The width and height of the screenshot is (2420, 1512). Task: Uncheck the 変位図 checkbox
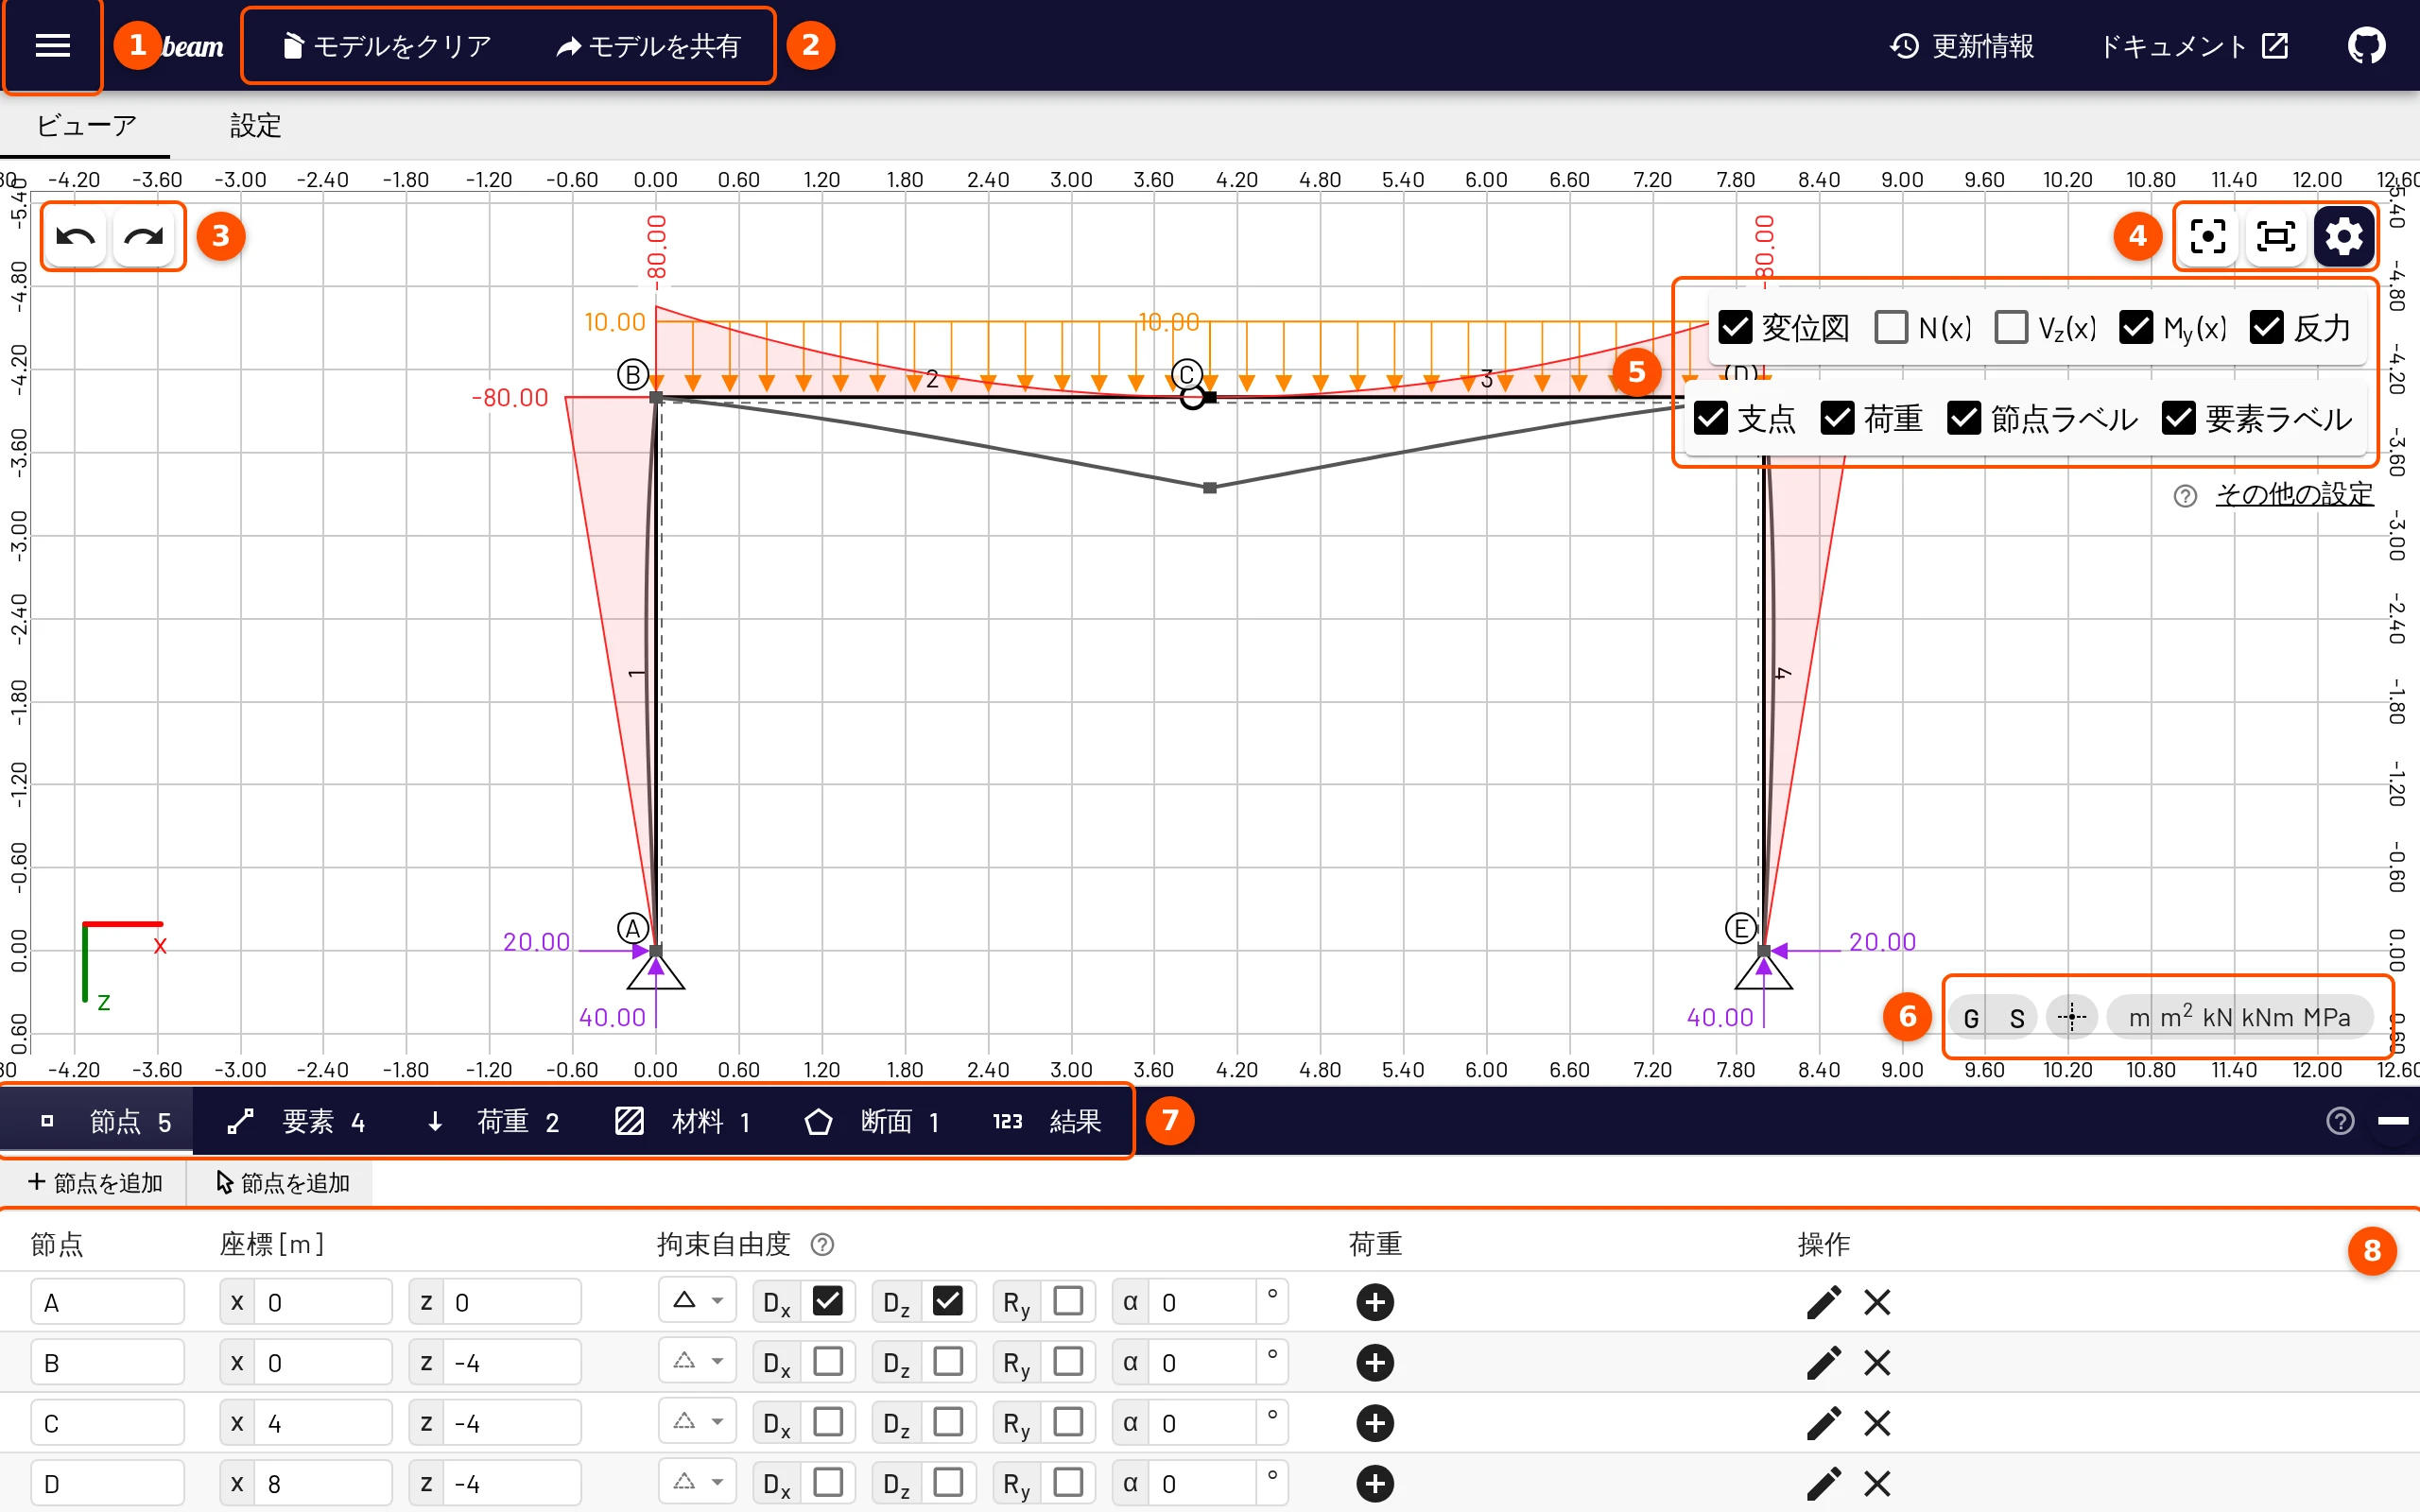coord(1735,327)
